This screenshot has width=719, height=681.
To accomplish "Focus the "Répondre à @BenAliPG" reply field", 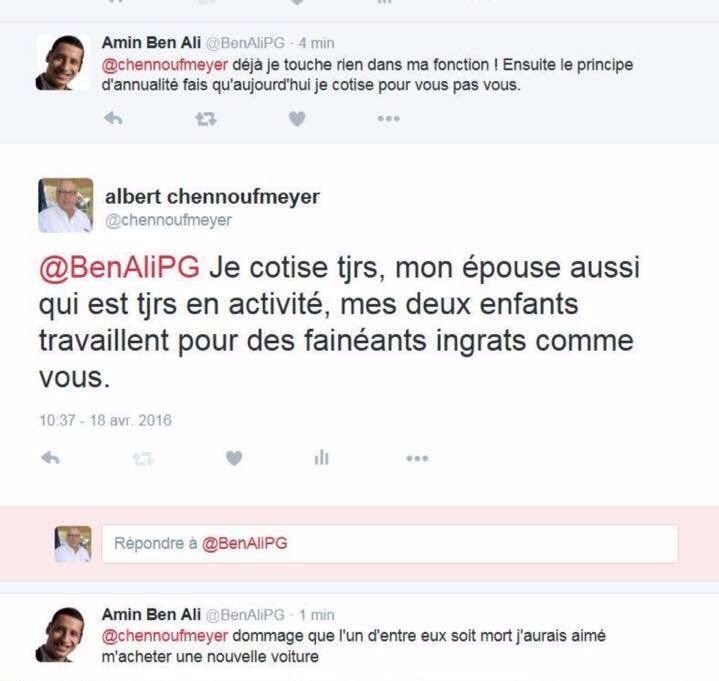I will pos(390,543).
